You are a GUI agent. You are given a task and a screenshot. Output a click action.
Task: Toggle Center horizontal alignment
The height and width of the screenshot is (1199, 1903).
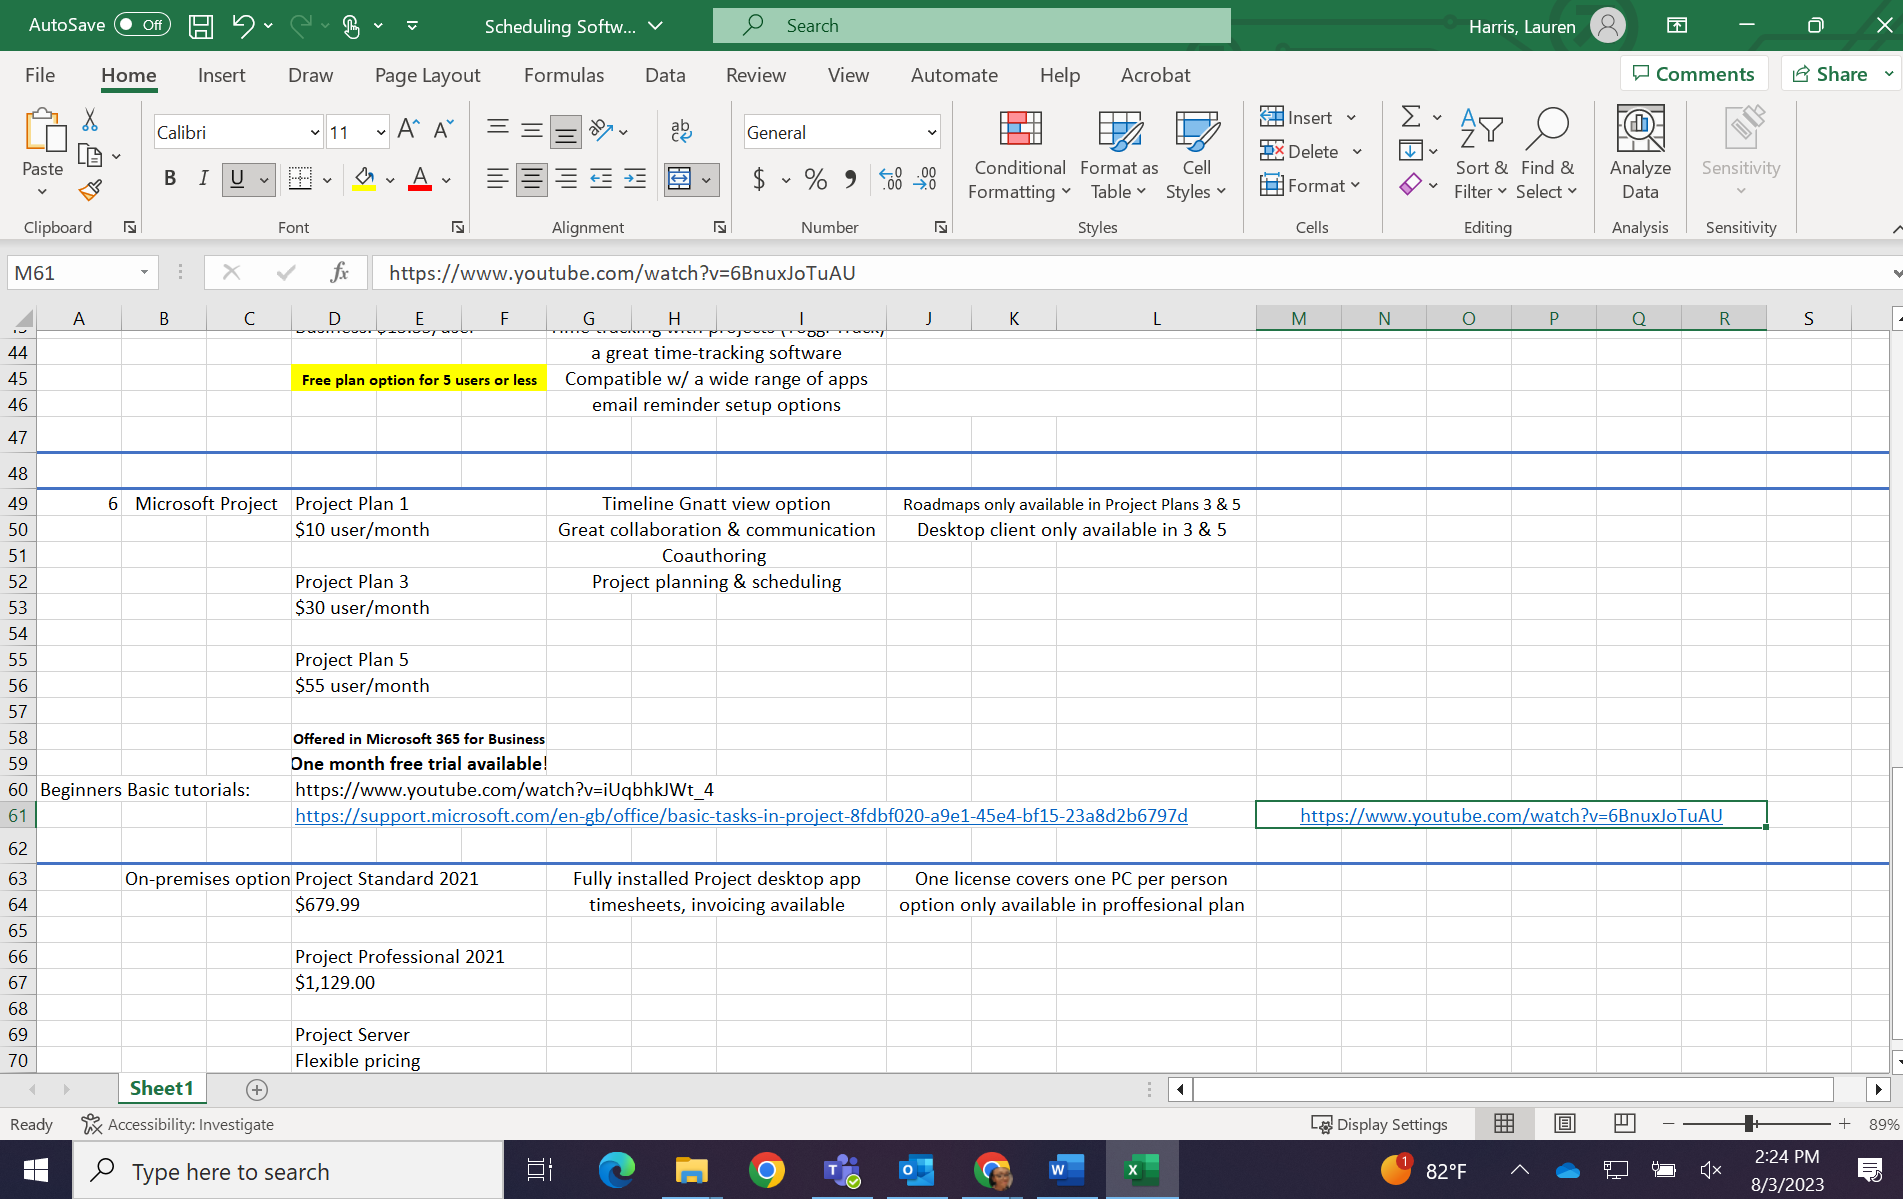point(532,179)
